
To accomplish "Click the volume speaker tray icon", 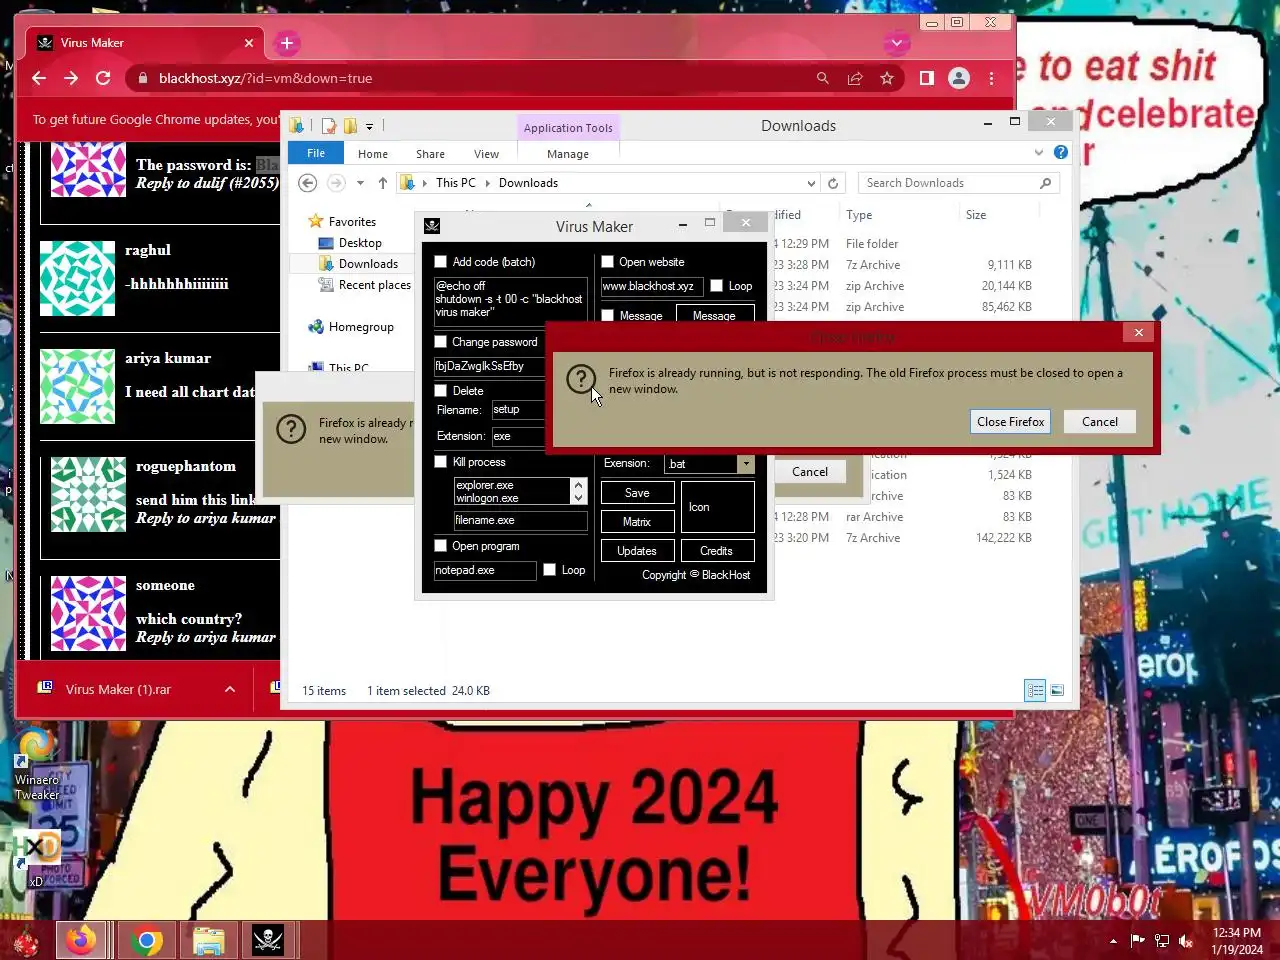I will [x=1186, y=941].
